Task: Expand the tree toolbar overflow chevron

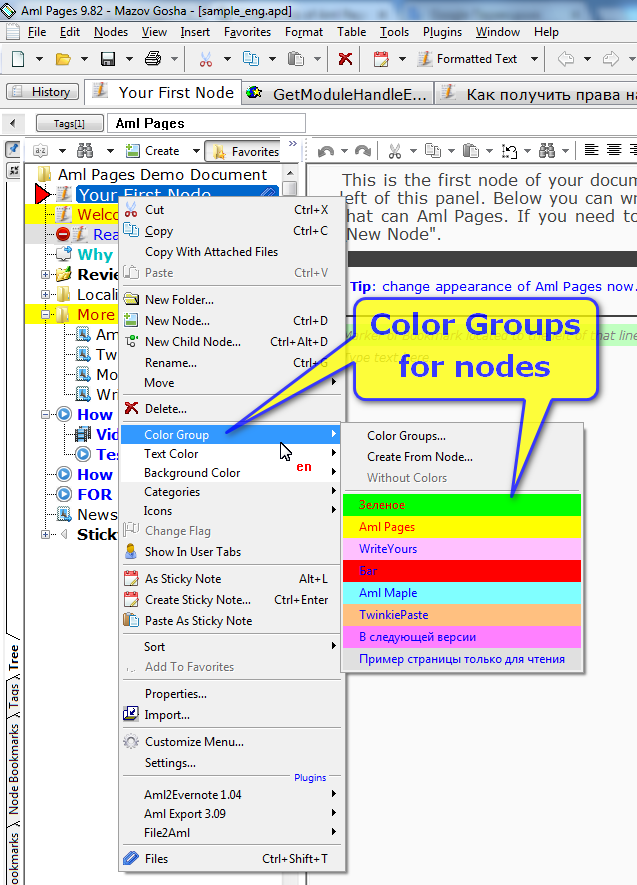Action: pos(292,143)
